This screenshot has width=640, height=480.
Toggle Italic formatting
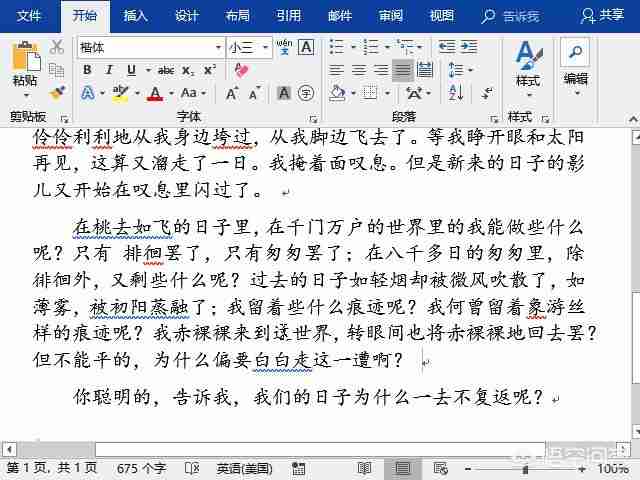[107, 70]
